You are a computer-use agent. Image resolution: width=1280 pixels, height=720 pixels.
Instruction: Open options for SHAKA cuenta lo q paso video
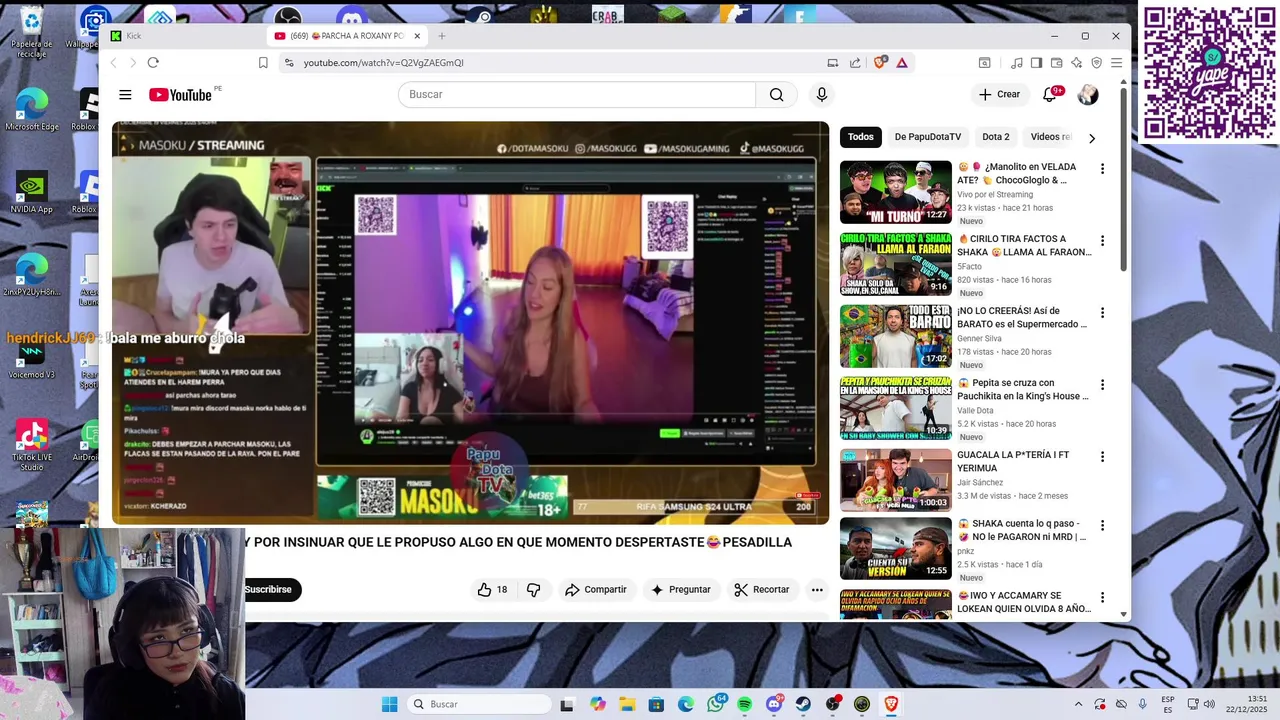pyautogui.click(x=1103, y=525)
